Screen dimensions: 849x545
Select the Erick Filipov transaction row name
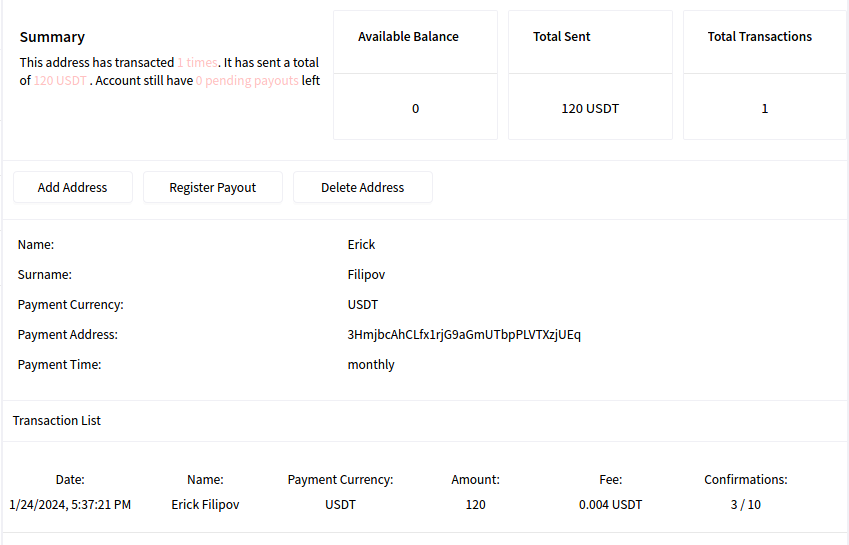tap(205, 505)
